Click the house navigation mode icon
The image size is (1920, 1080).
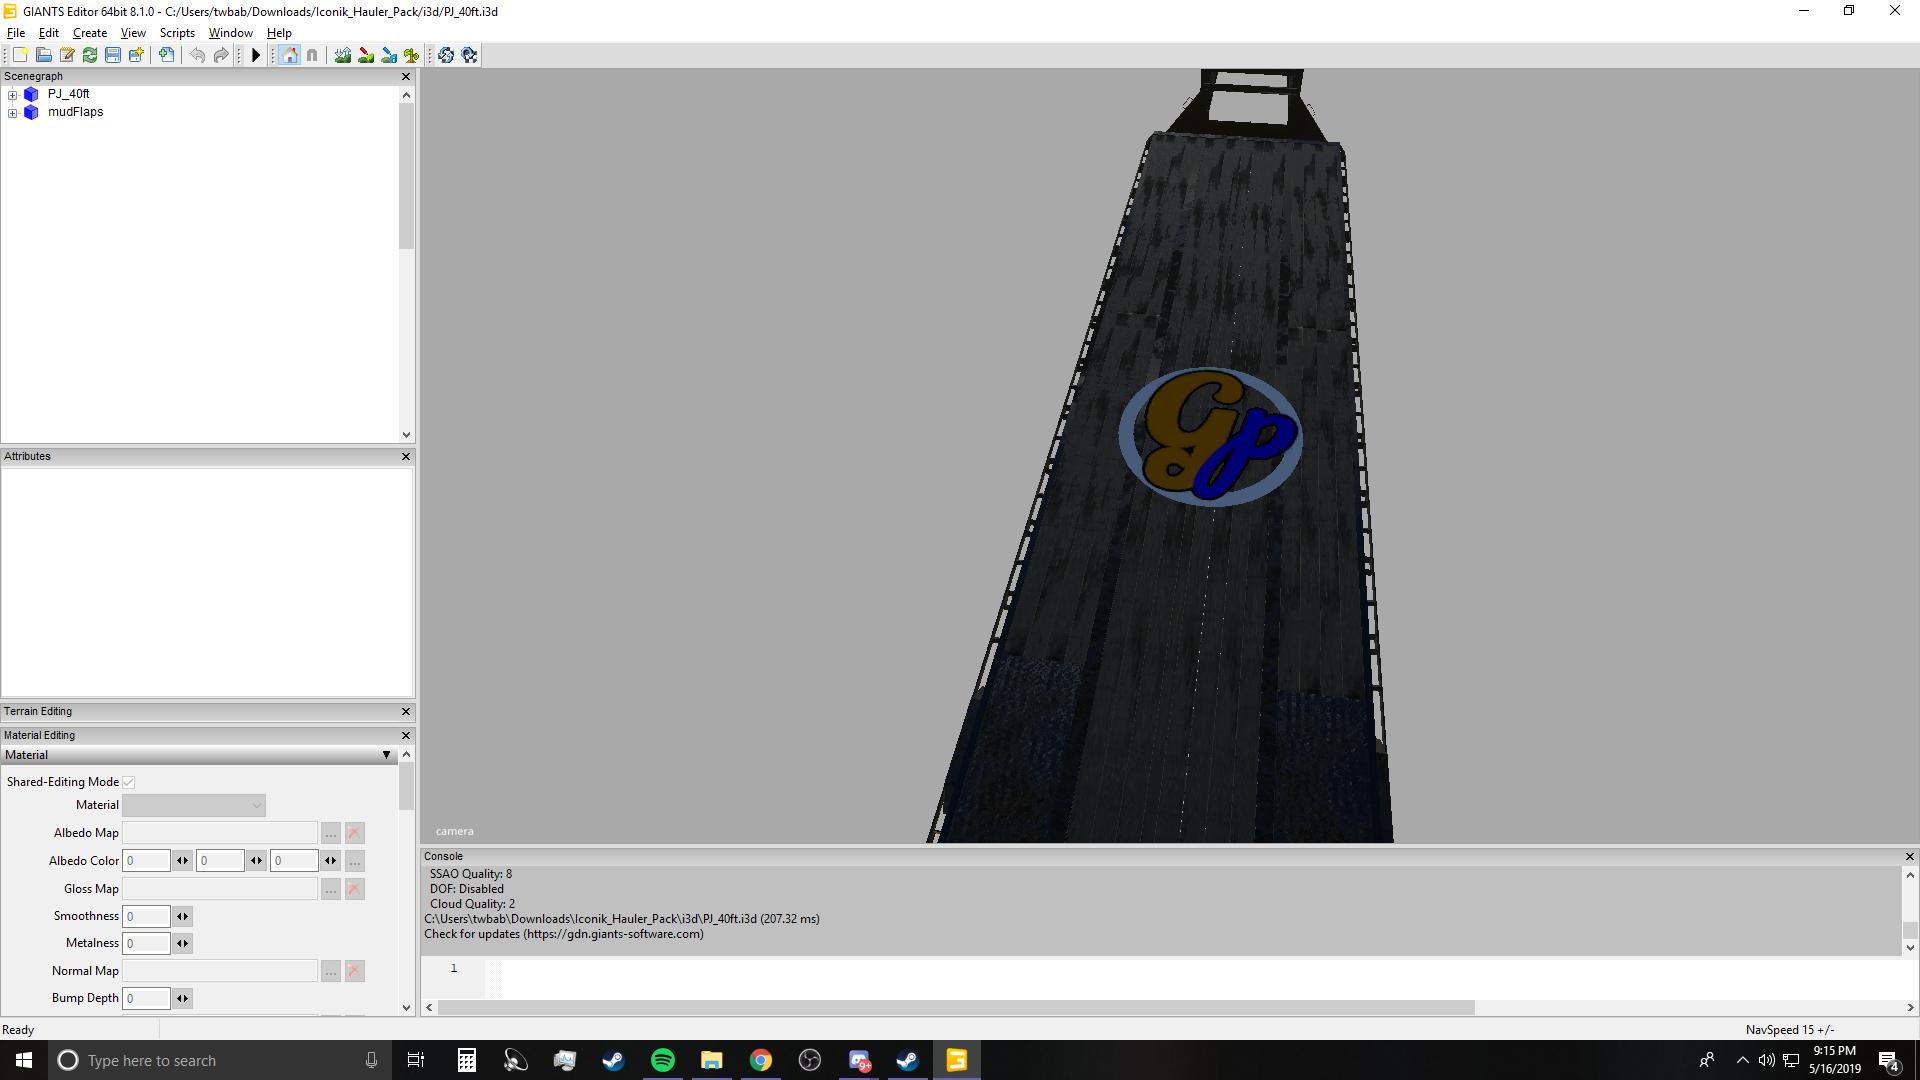pos(289,56)
